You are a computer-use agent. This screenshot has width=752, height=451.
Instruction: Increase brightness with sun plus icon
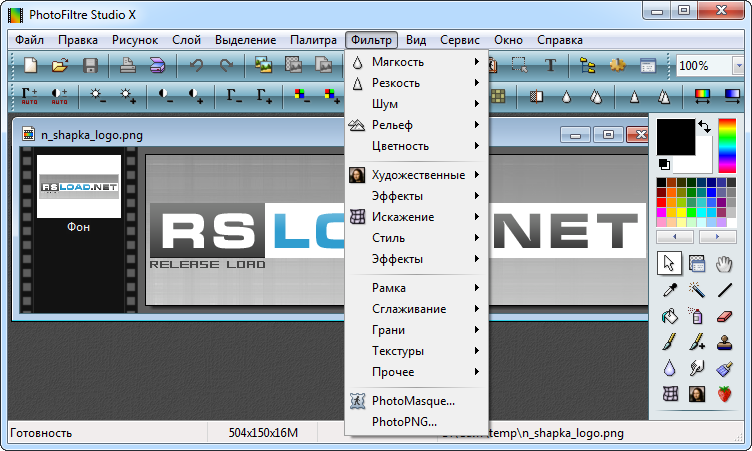(x=128, y=95)
